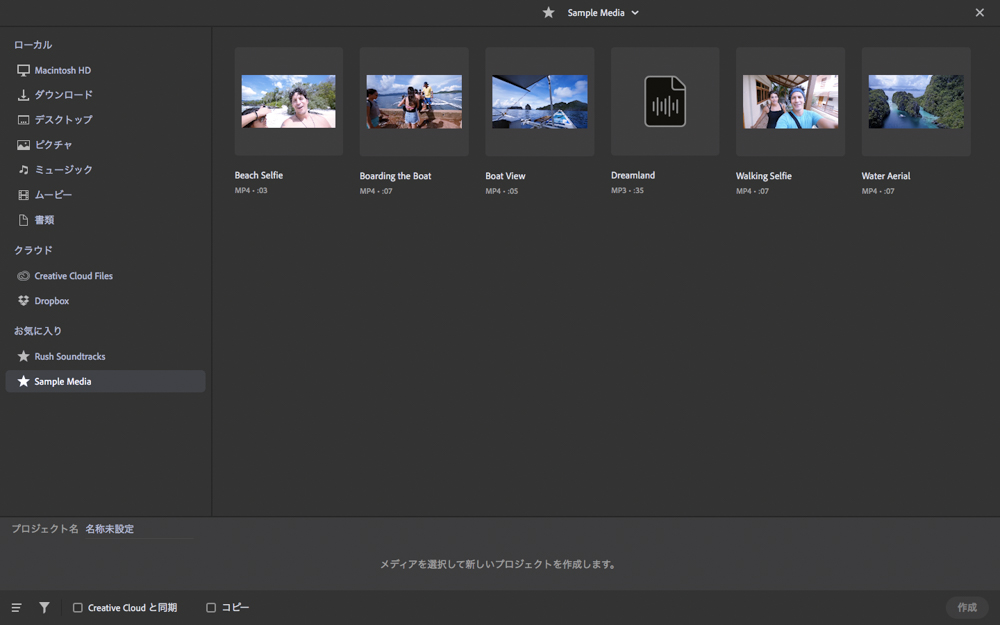Click the star icon beside Sample Media in sidebar
The height and width of the screenshot is (625, 1000).
(x=24, y=381)
